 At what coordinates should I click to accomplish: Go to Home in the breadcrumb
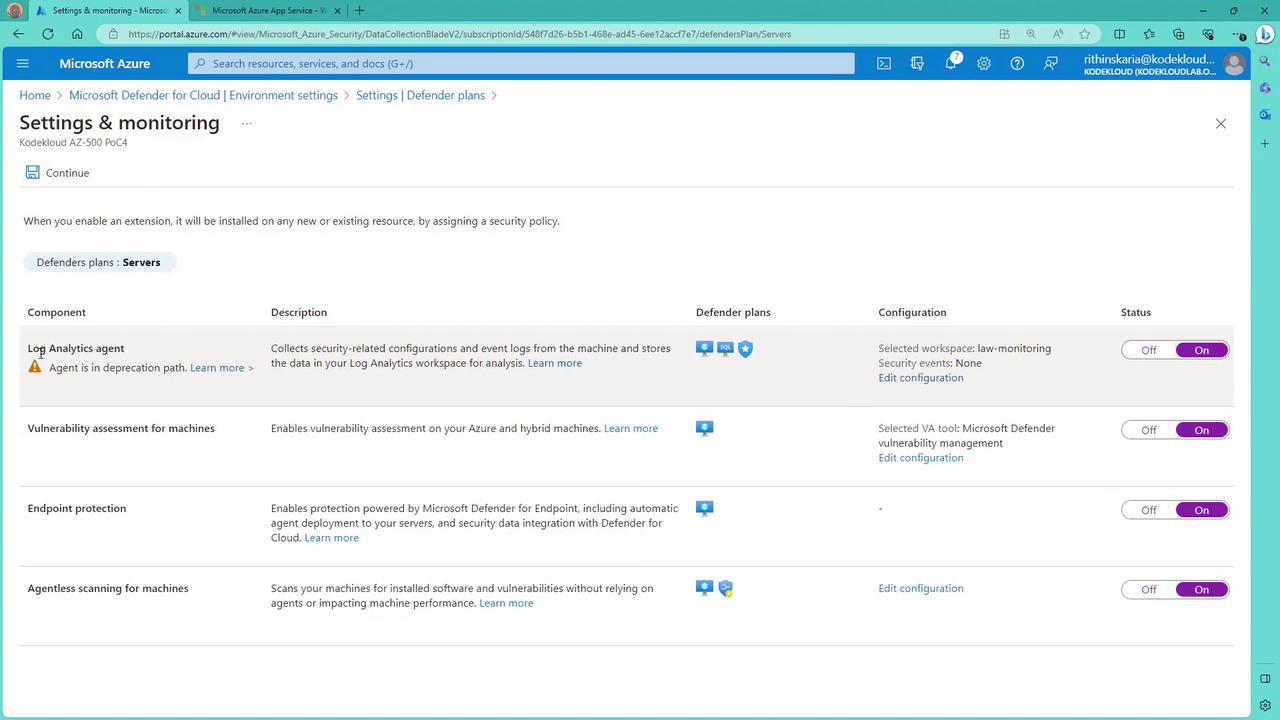pyautogui.click(x=35, y=95)
